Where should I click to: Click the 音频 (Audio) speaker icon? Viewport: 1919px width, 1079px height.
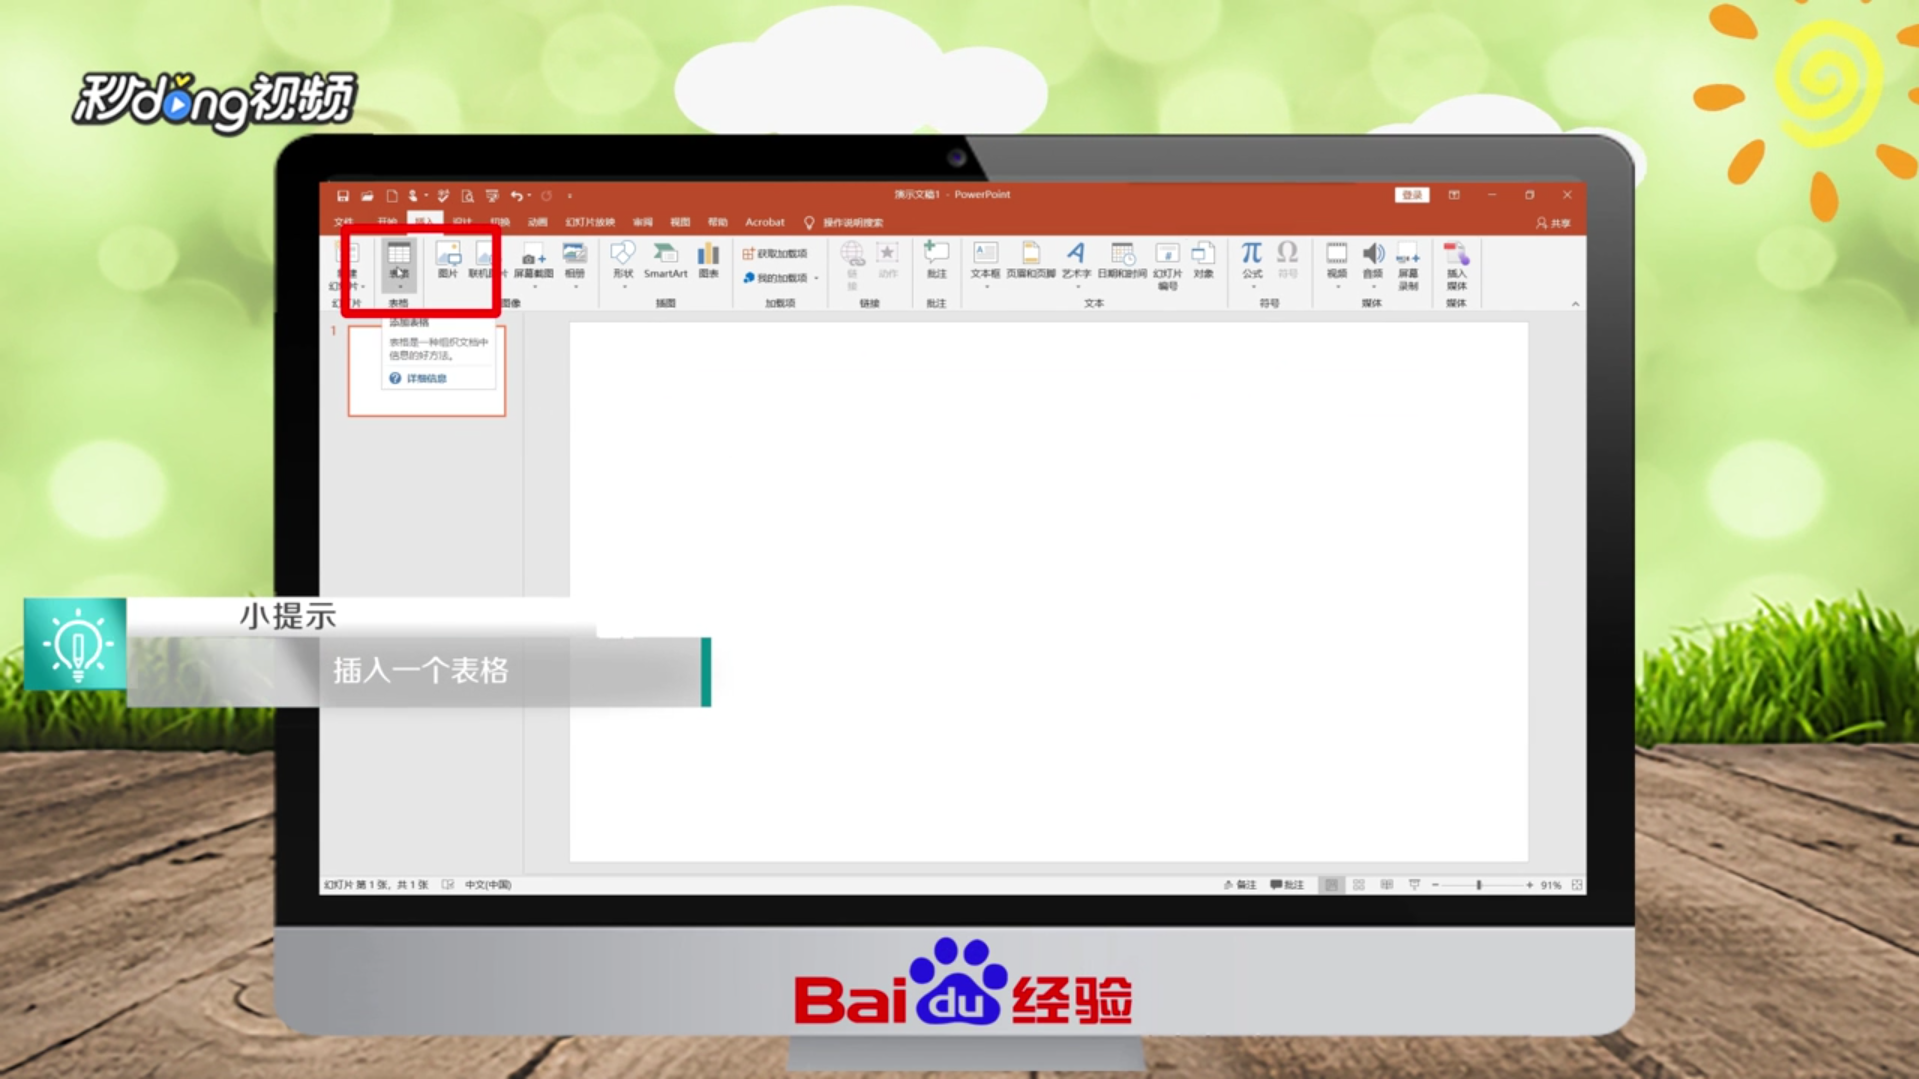click(1373, 260)
